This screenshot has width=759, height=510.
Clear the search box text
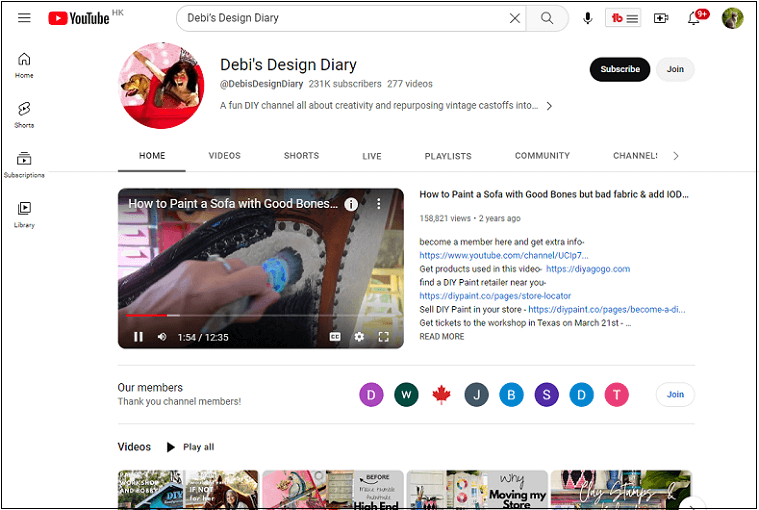coord(515,18)
